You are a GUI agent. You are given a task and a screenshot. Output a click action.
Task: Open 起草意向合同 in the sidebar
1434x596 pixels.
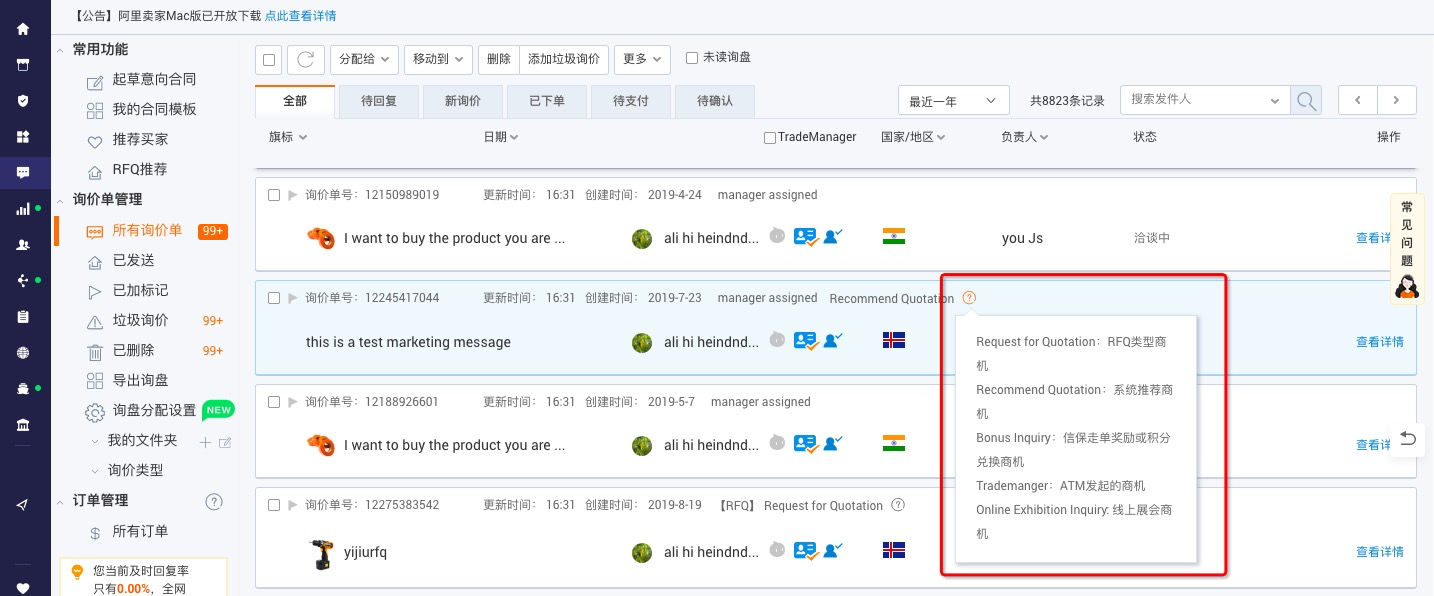(x=154, y=79)
